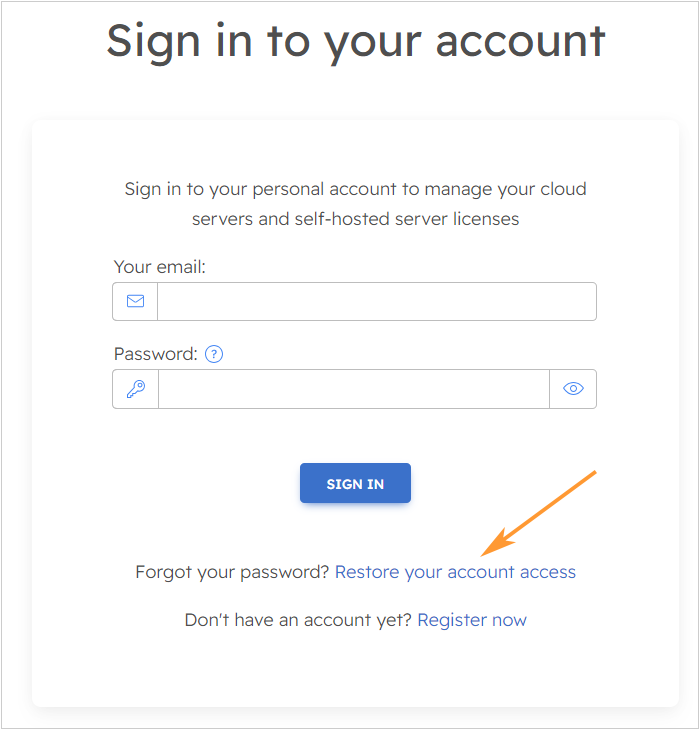The width and height of the screenshot is (700, 730).
Task: Click the "Forgot your password?" text
Action: [232, 572]
